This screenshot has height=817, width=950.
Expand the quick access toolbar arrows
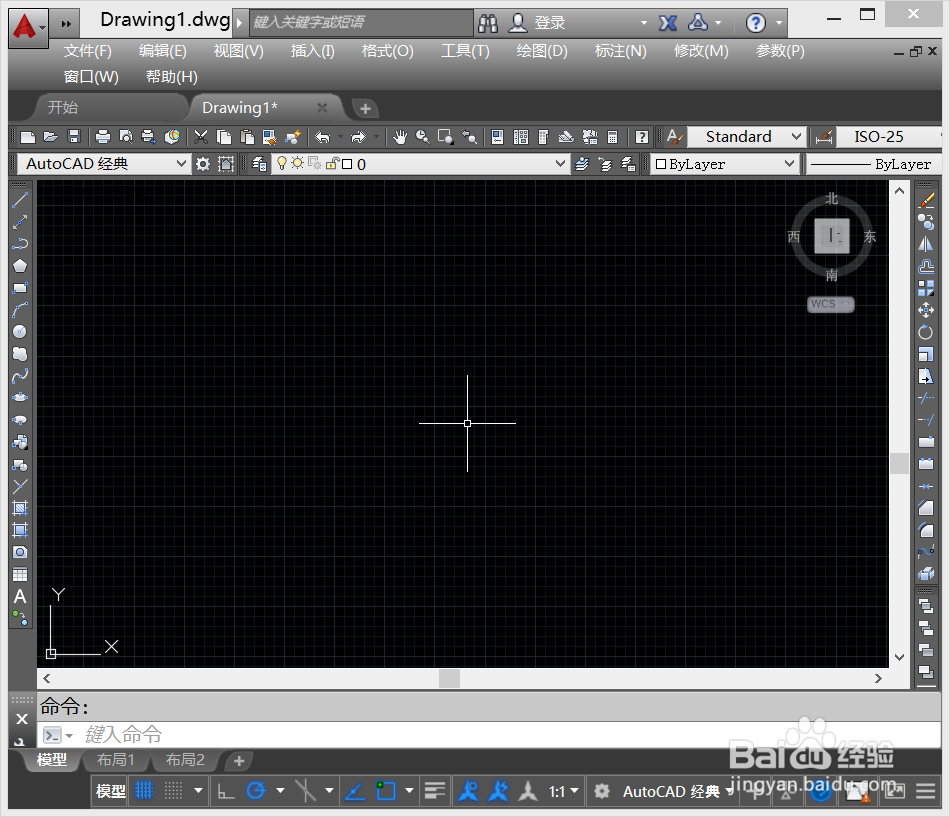click(x=66, y=24)
